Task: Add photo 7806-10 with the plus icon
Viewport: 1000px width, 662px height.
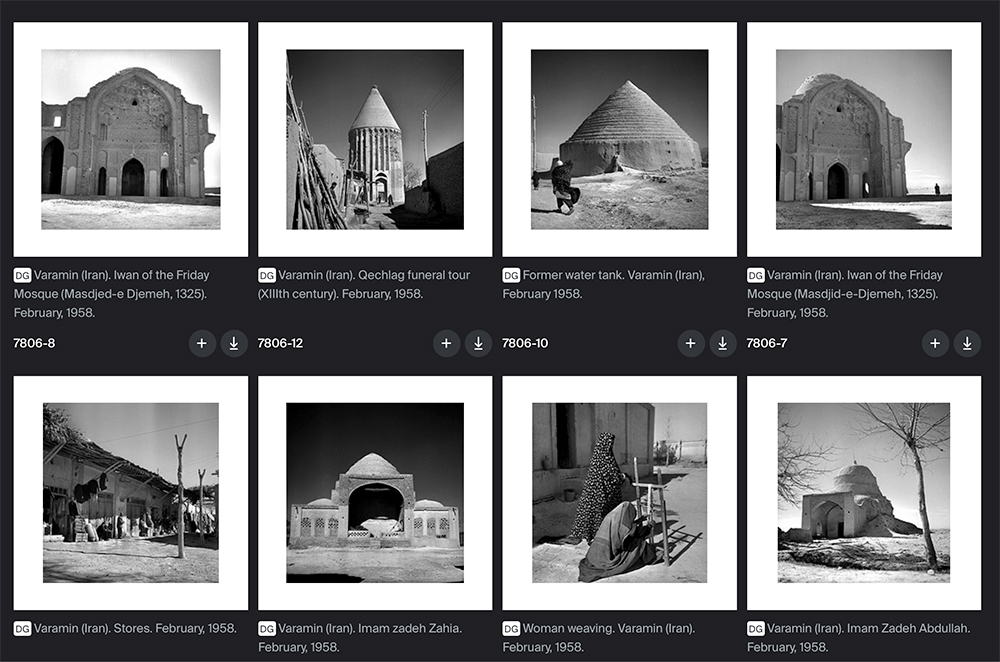Action: point(691,344)
